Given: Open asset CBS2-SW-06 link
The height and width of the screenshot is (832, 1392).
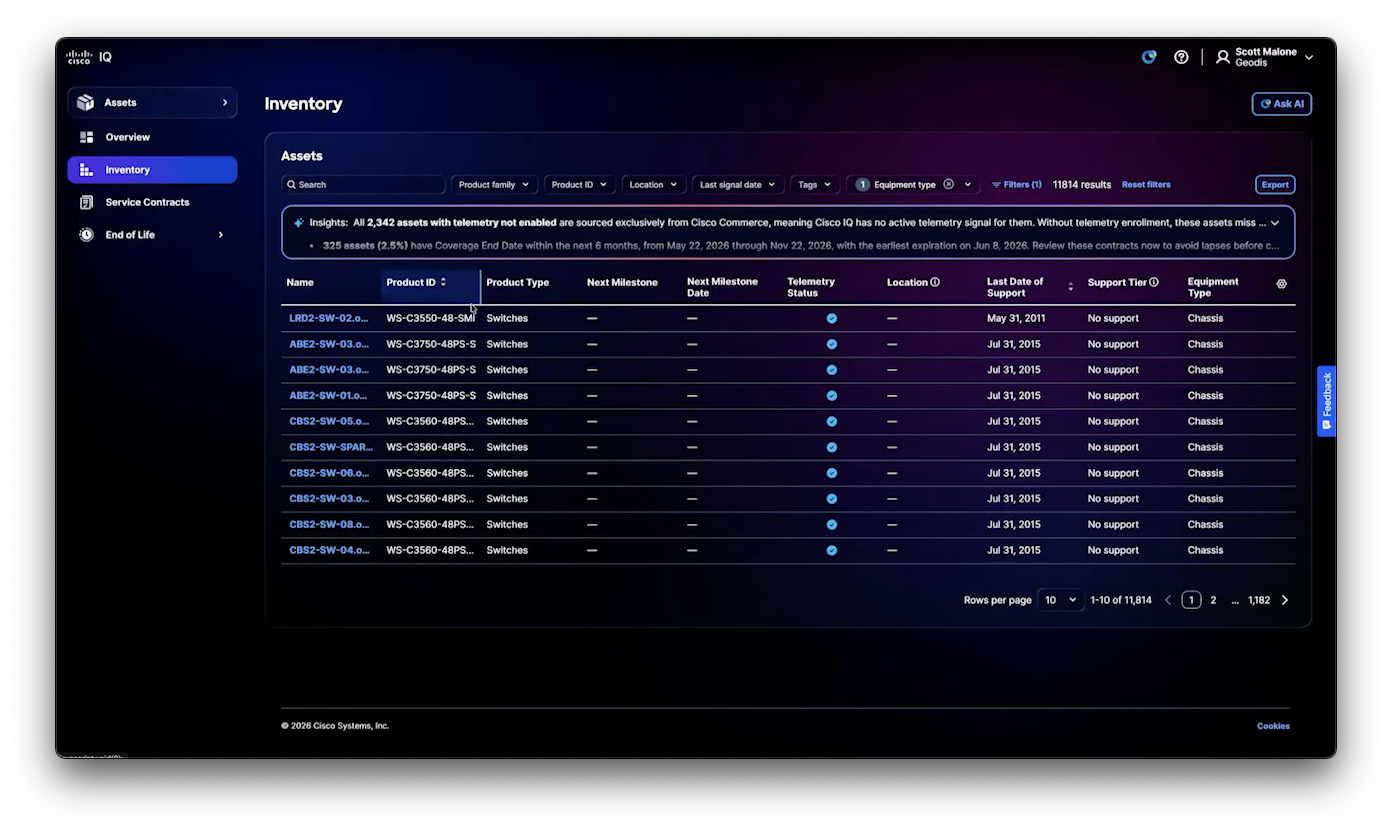Looking at the screenshot, I should tap(329, 473).
